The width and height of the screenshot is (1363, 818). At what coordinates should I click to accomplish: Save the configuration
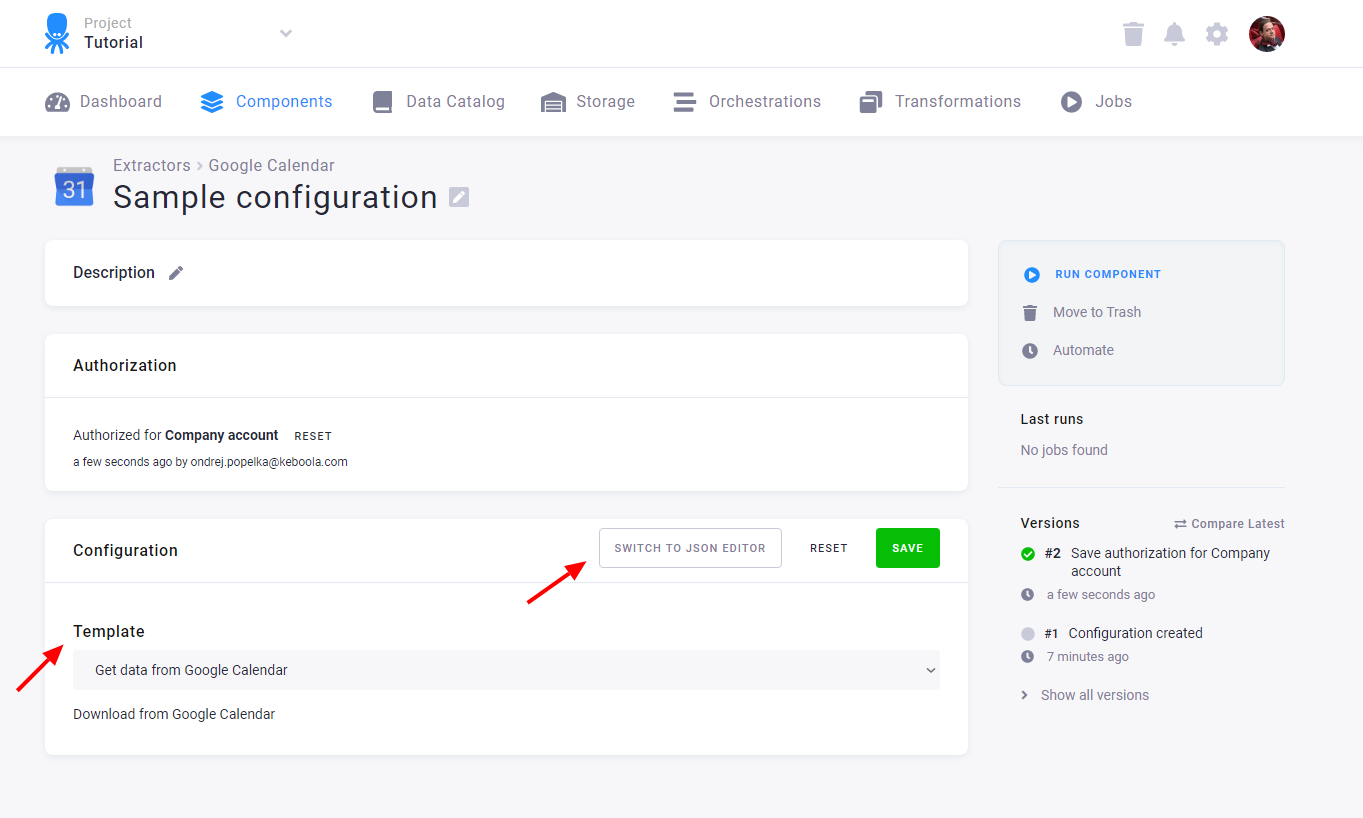908,548
